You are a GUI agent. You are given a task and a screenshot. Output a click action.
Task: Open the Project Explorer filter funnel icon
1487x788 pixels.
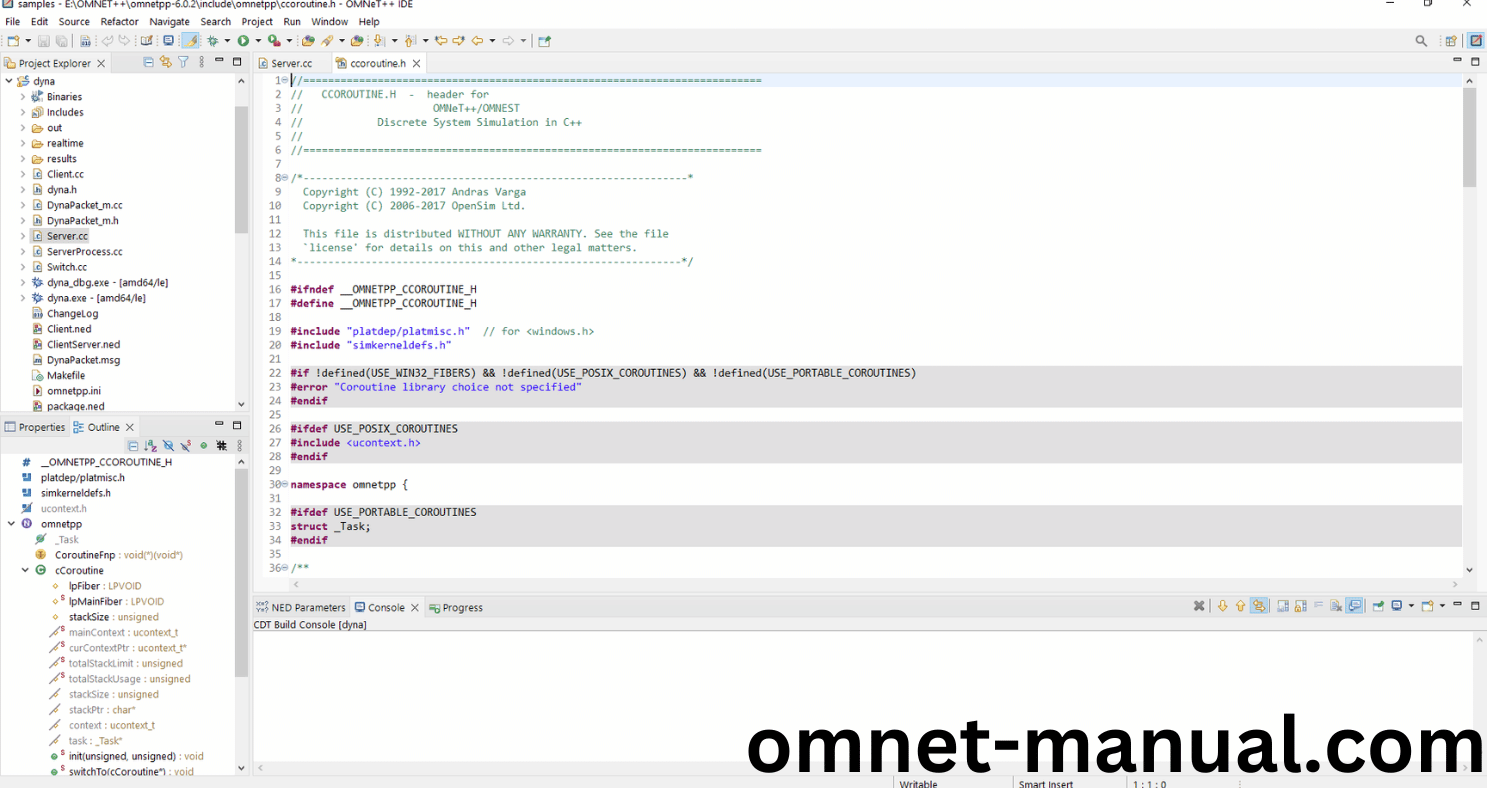[x=183, y=62]
